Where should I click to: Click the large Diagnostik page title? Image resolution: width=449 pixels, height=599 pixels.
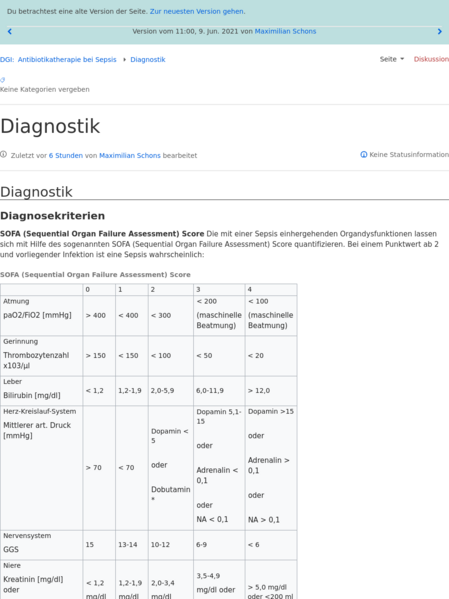click(x=50, y=126)
